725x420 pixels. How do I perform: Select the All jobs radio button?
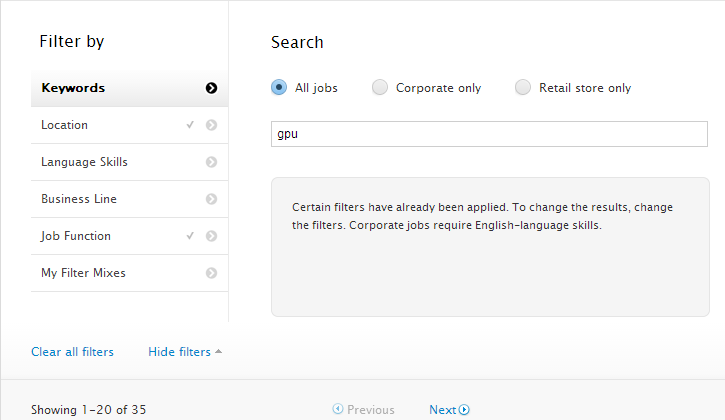(279, 88)
